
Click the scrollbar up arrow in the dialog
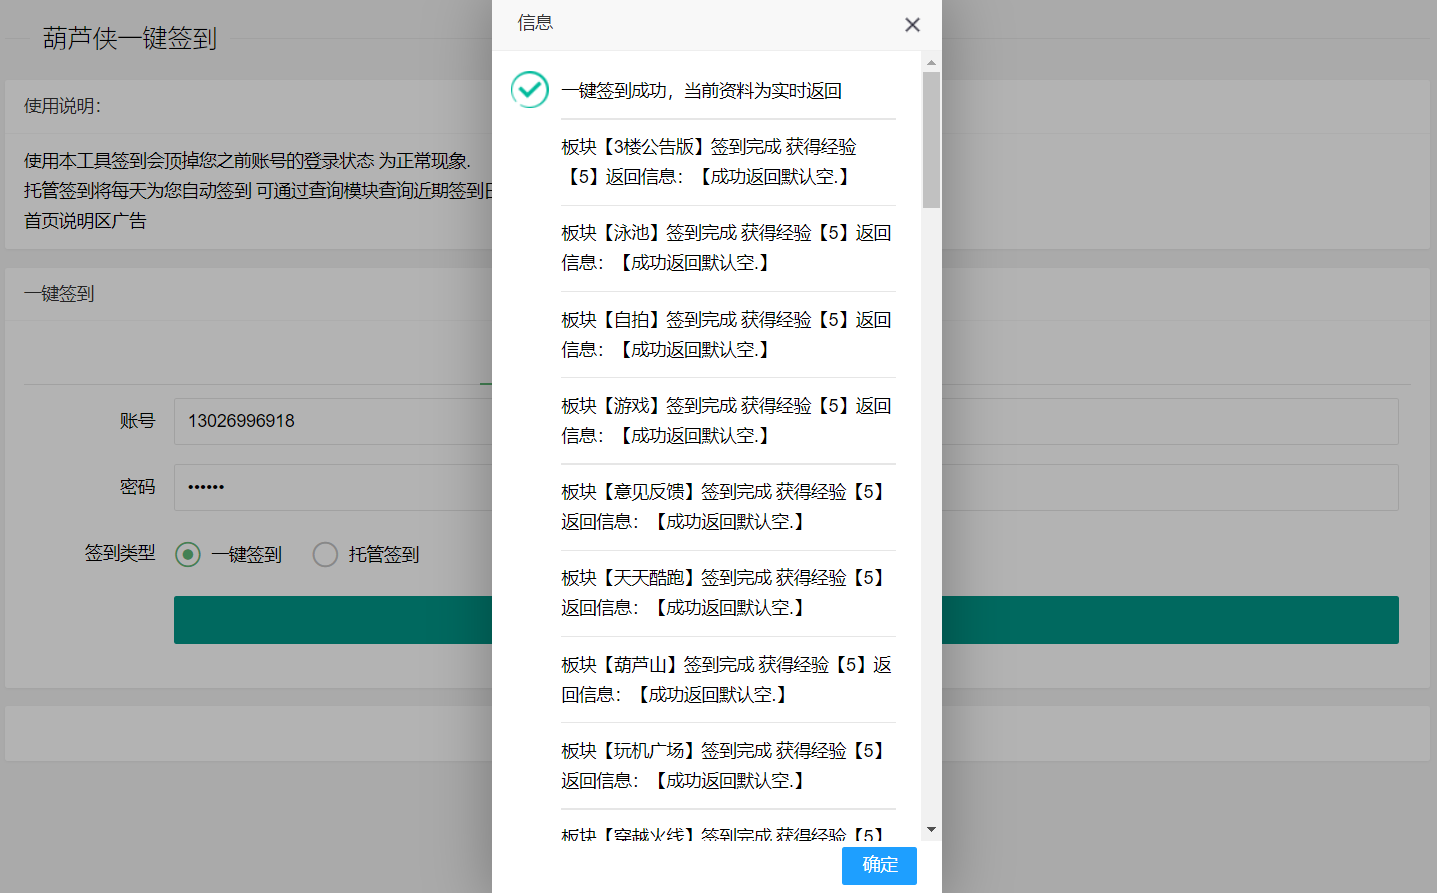point(931,60)
